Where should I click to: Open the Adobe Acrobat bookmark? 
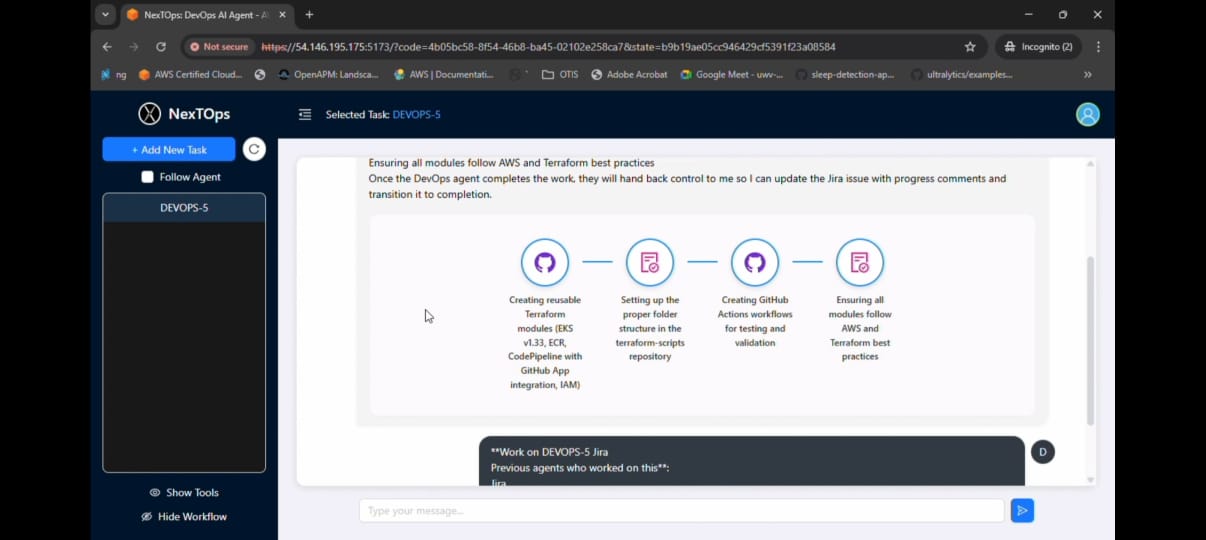pos(629,74)
